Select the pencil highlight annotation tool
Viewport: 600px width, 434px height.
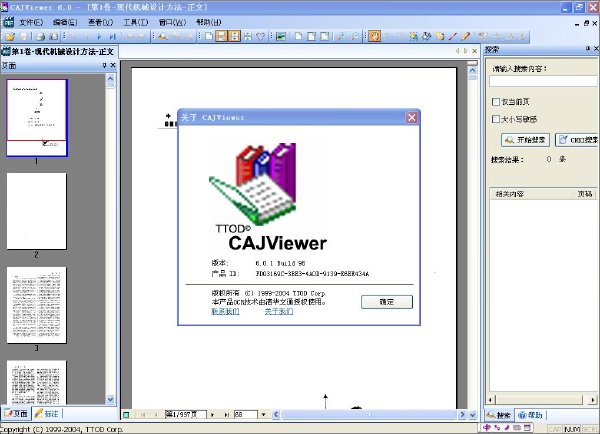(x=466, y=36)
